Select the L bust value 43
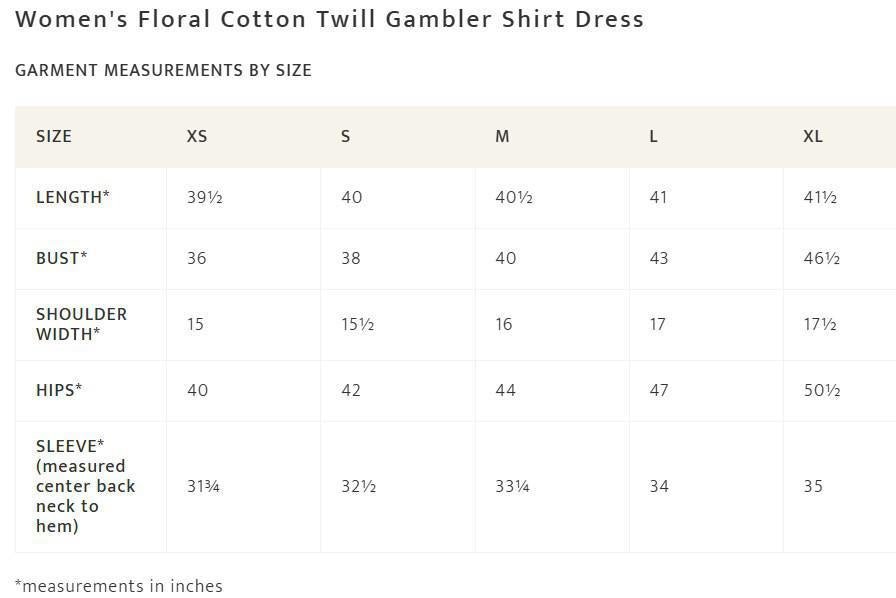Screen dimensions: 896x598 pos(658,258)
